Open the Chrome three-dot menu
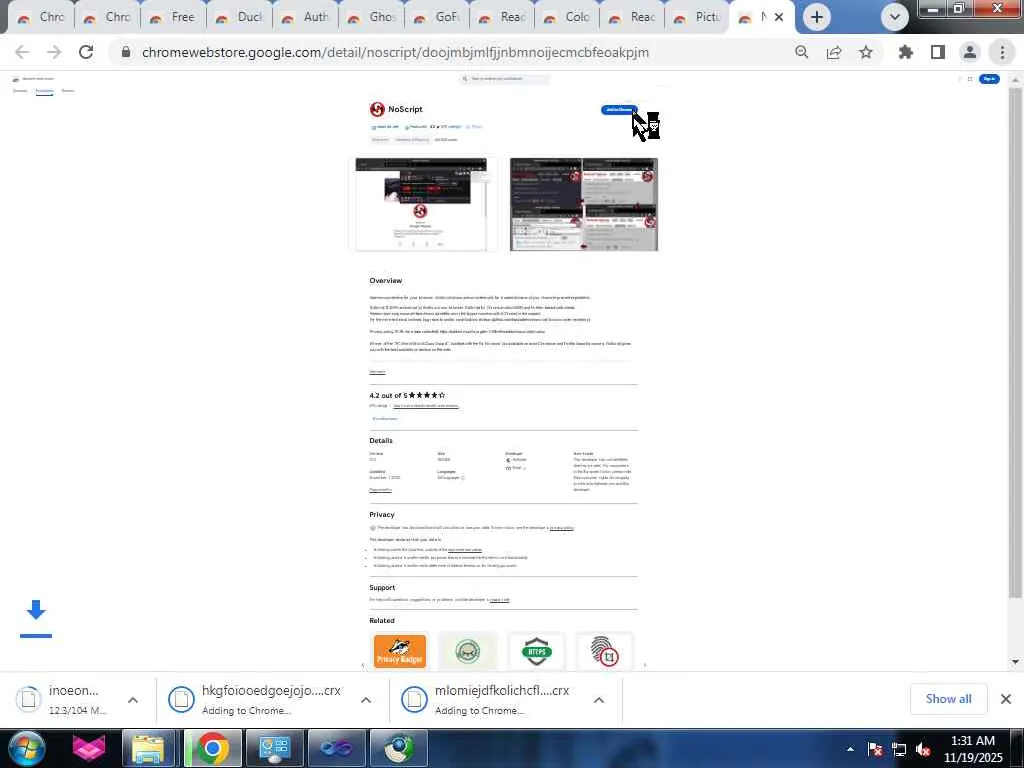This screenshot has height=768, width=1024. point(1002,52)
